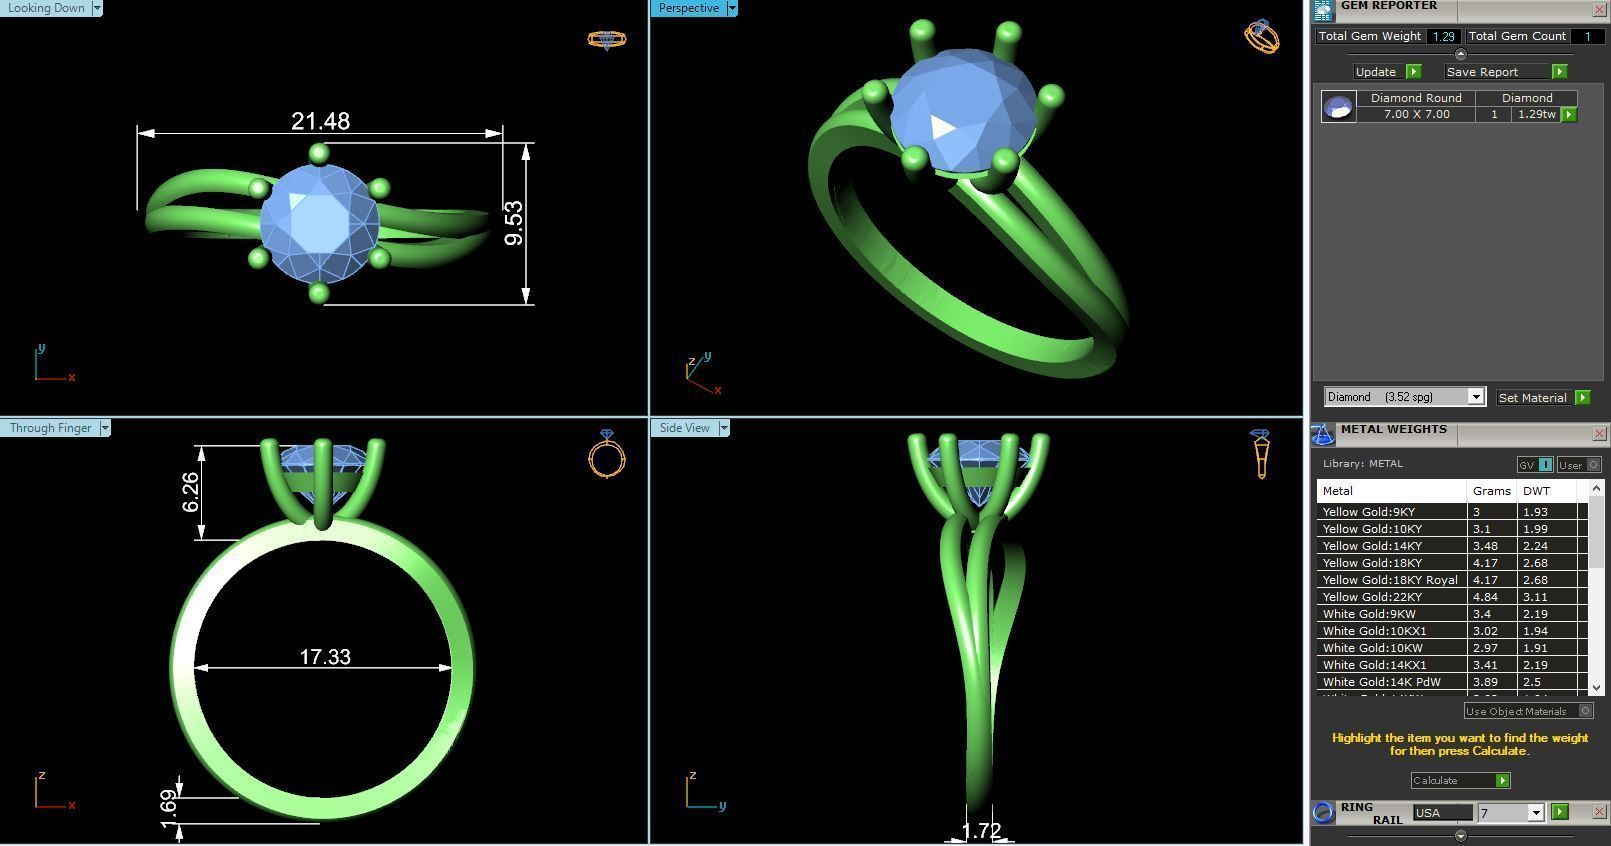This screenshot has height=846, width=1611.
Task: Click green apply arrow in Ring Rail
Action: point(1559,812)
